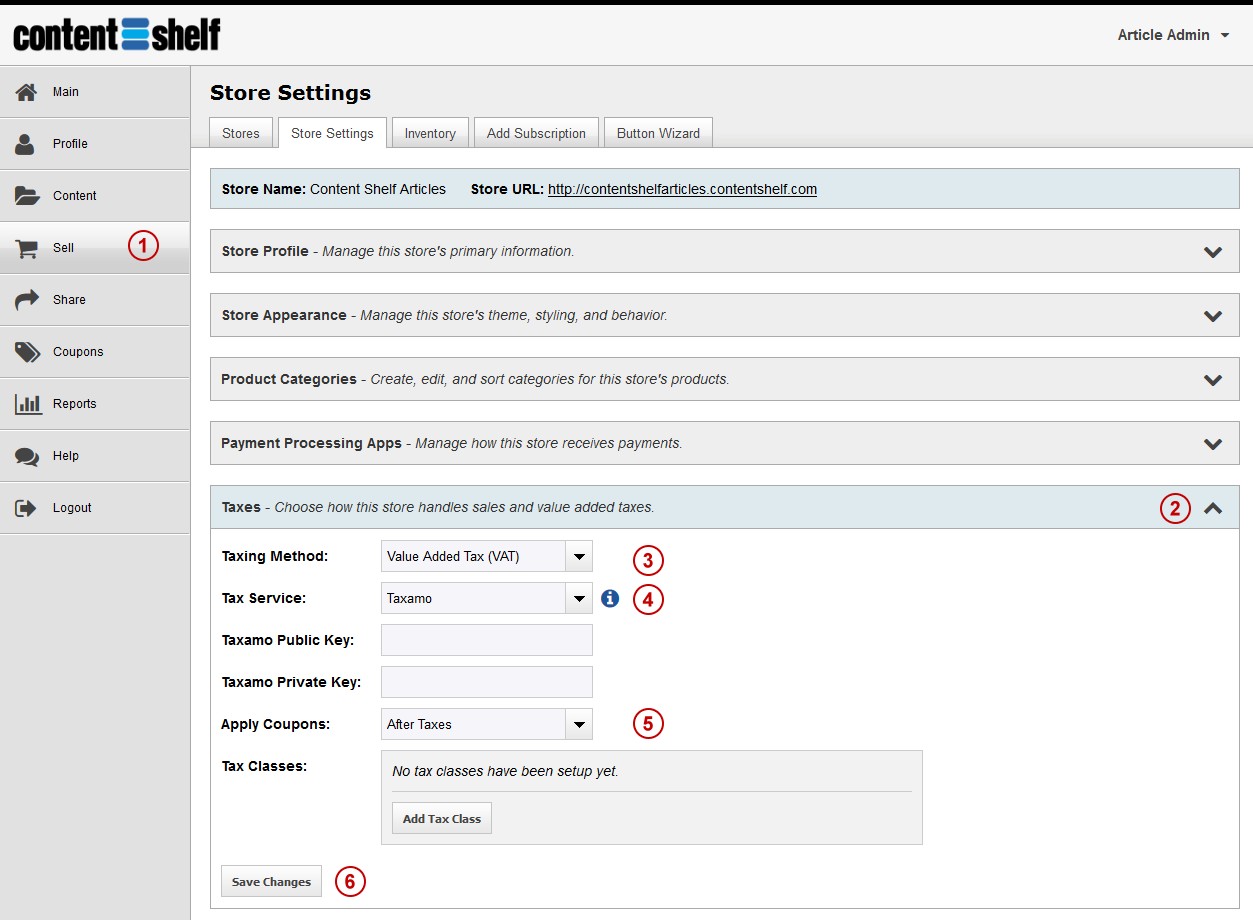Open the Taxing Method dropdown

(x=487, y=556)
